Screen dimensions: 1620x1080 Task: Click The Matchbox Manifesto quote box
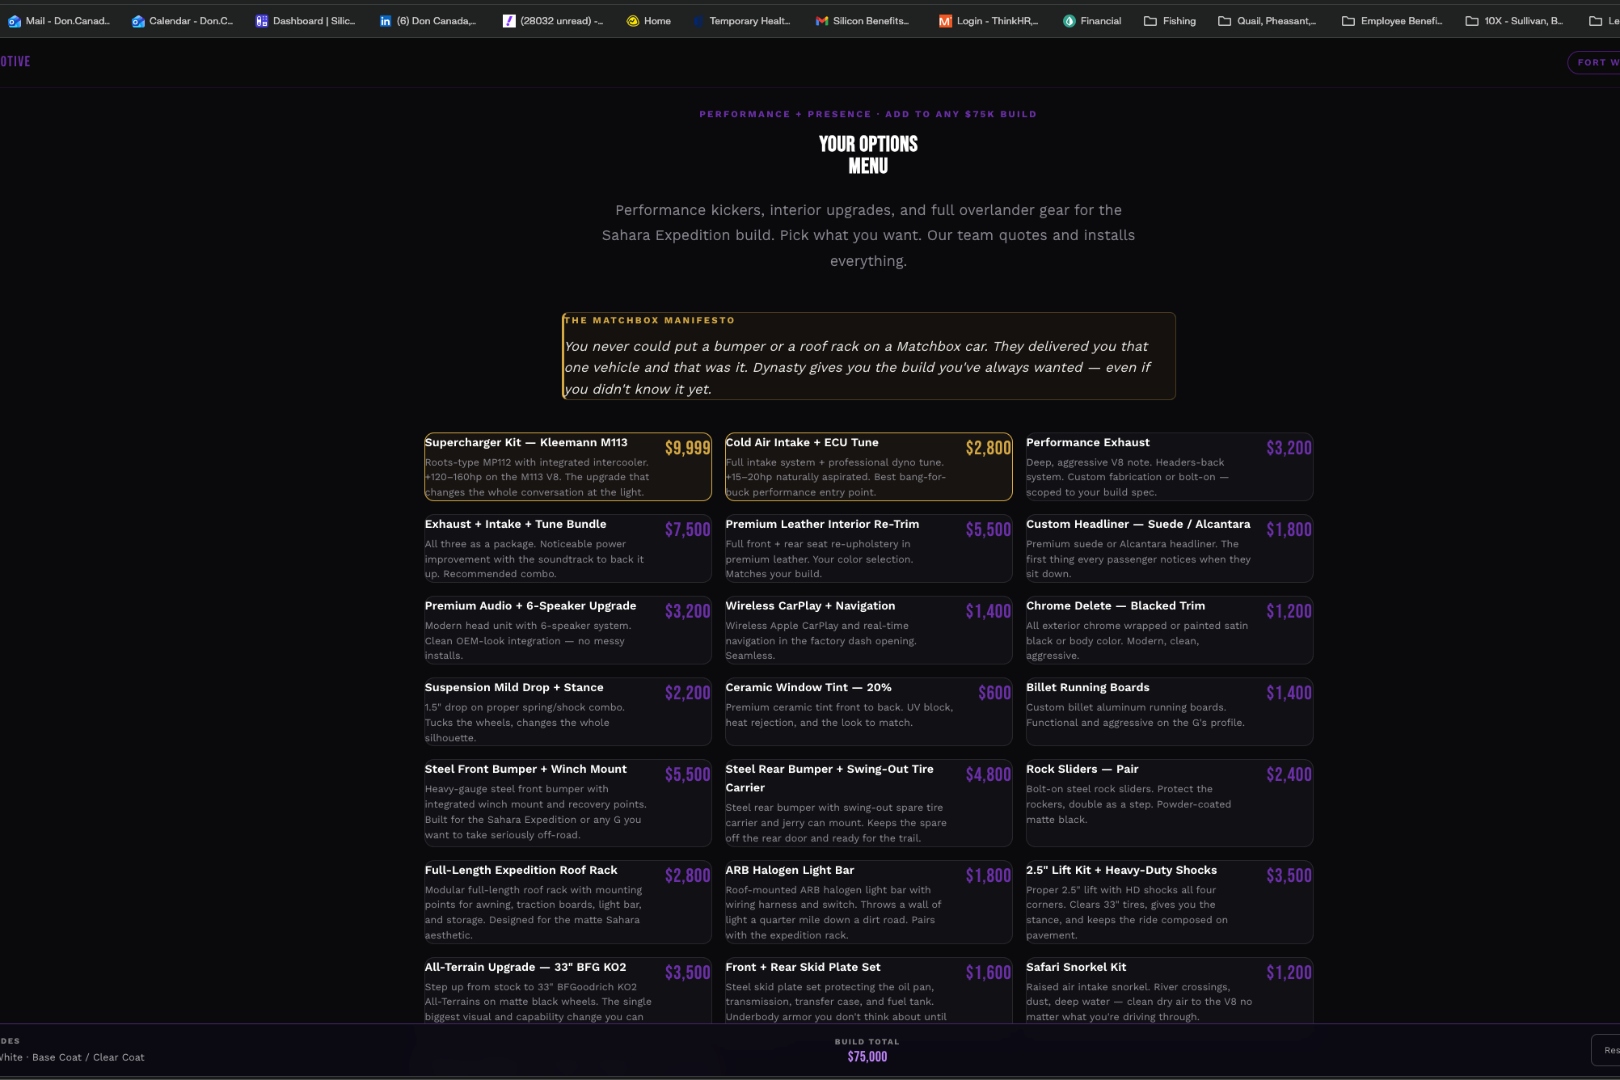pyautogui.click(x=868, y=356)
